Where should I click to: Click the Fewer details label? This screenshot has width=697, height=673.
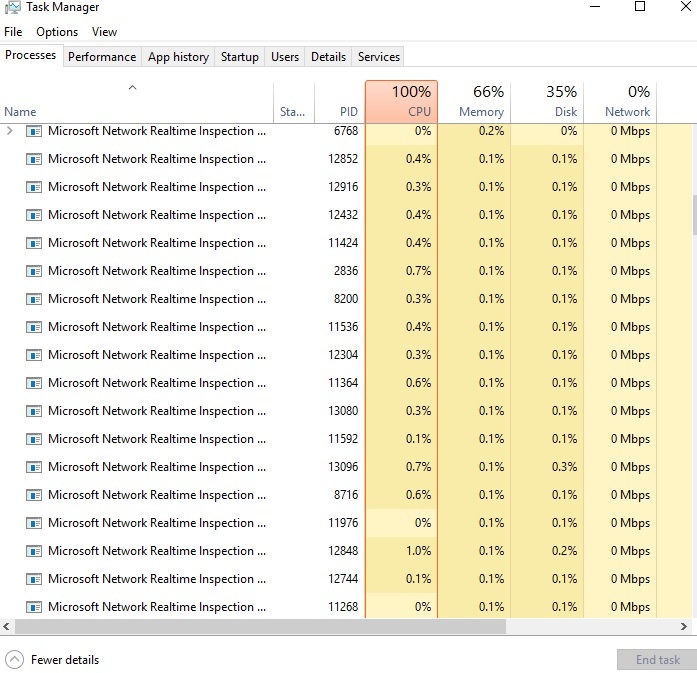[x=65, y=660]
